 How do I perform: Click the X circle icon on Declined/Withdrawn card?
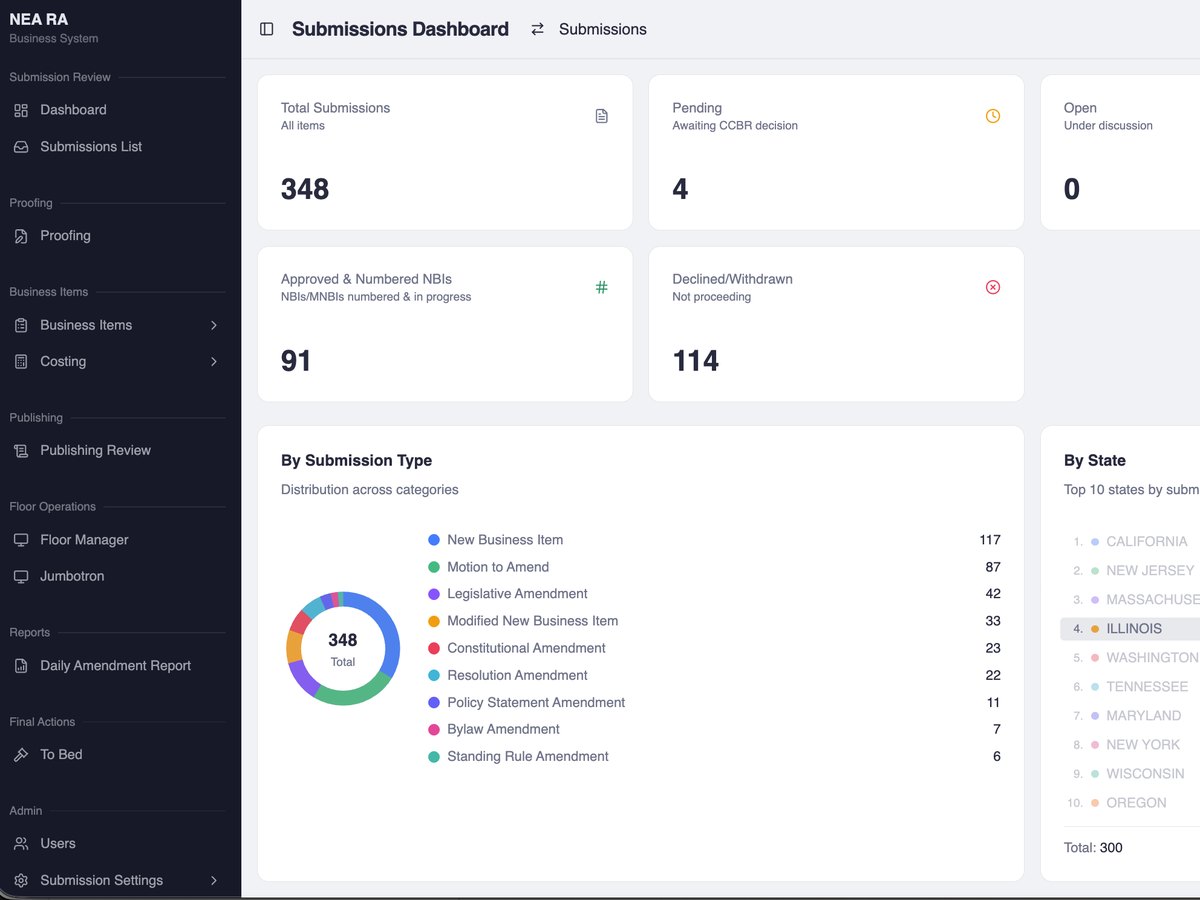tap(993, 287)
